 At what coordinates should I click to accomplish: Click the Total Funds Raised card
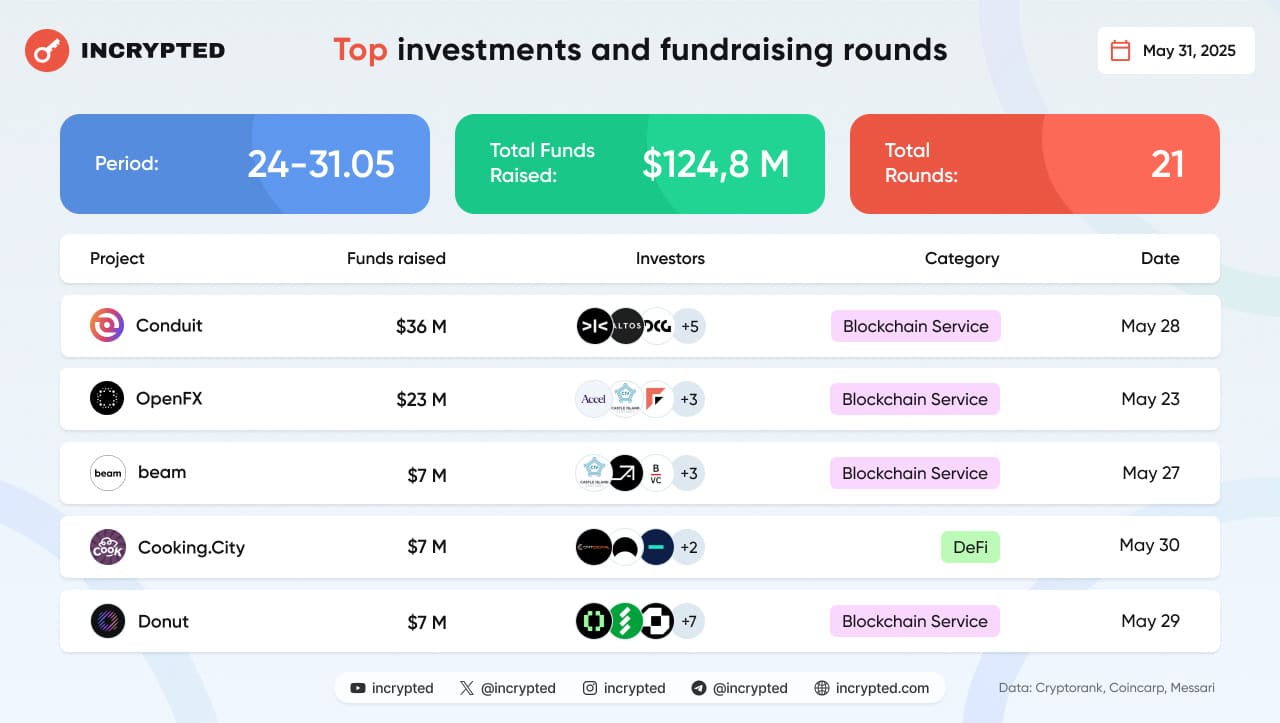coord(640,164)
